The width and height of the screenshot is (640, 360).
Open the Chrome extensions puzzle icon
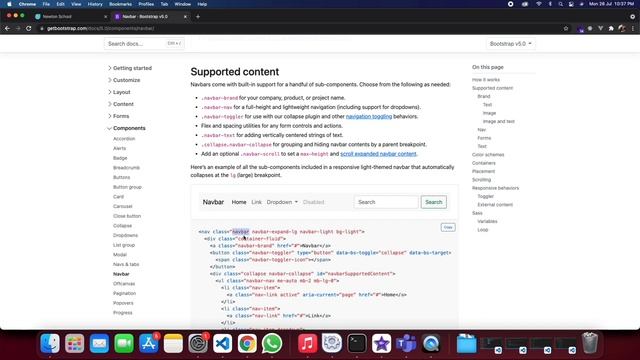tap(611, 29)
